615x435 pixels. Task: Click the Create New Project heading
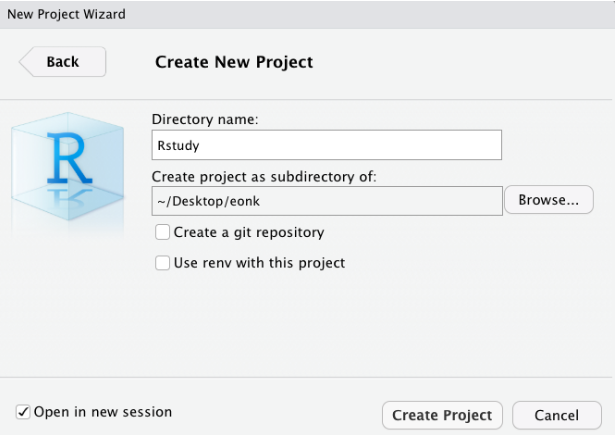[234, 62]
